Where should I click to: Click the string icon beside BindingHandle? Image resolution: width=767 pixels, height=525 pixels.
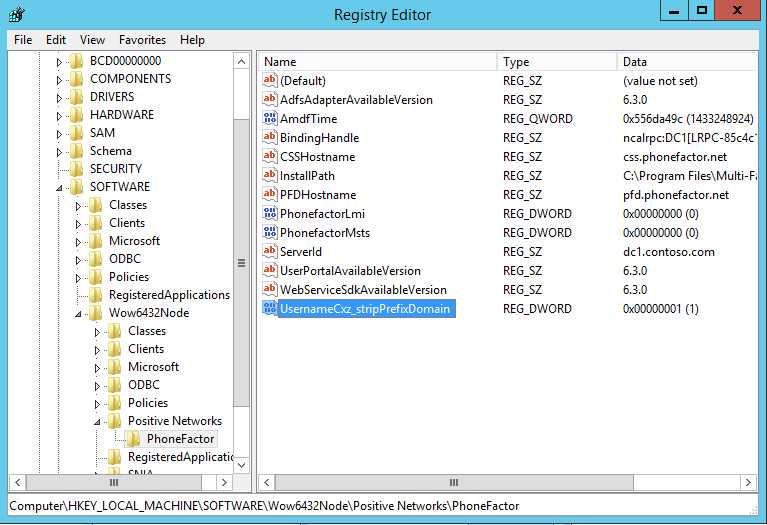[x=270, y=137]
